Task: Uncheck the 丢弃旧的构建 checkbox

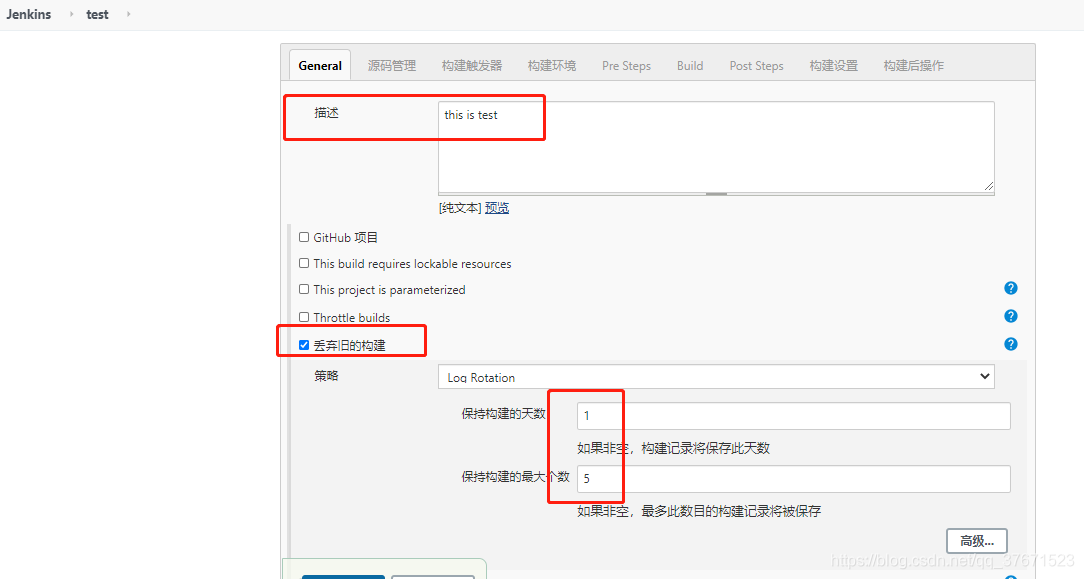Action: click(303, 345)
